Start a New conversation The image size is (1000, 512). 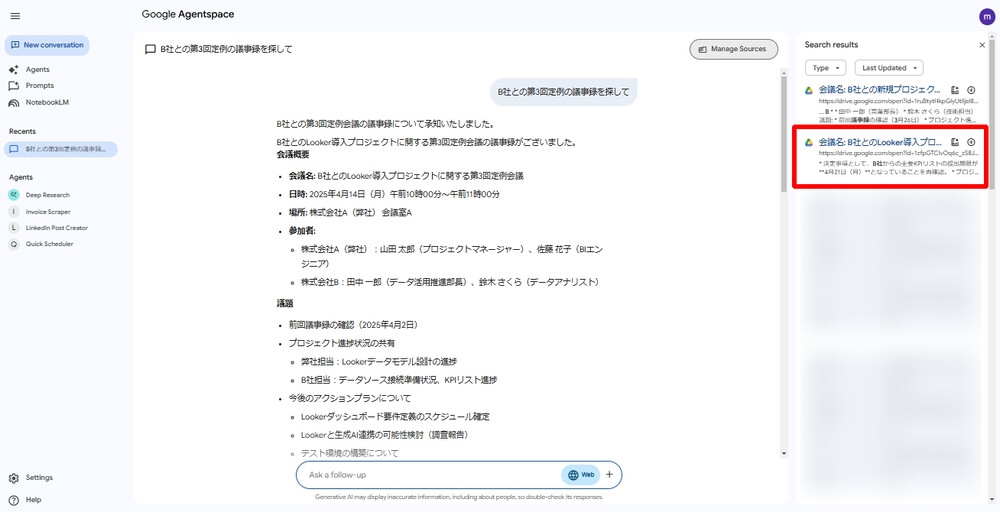pos(47,45)
